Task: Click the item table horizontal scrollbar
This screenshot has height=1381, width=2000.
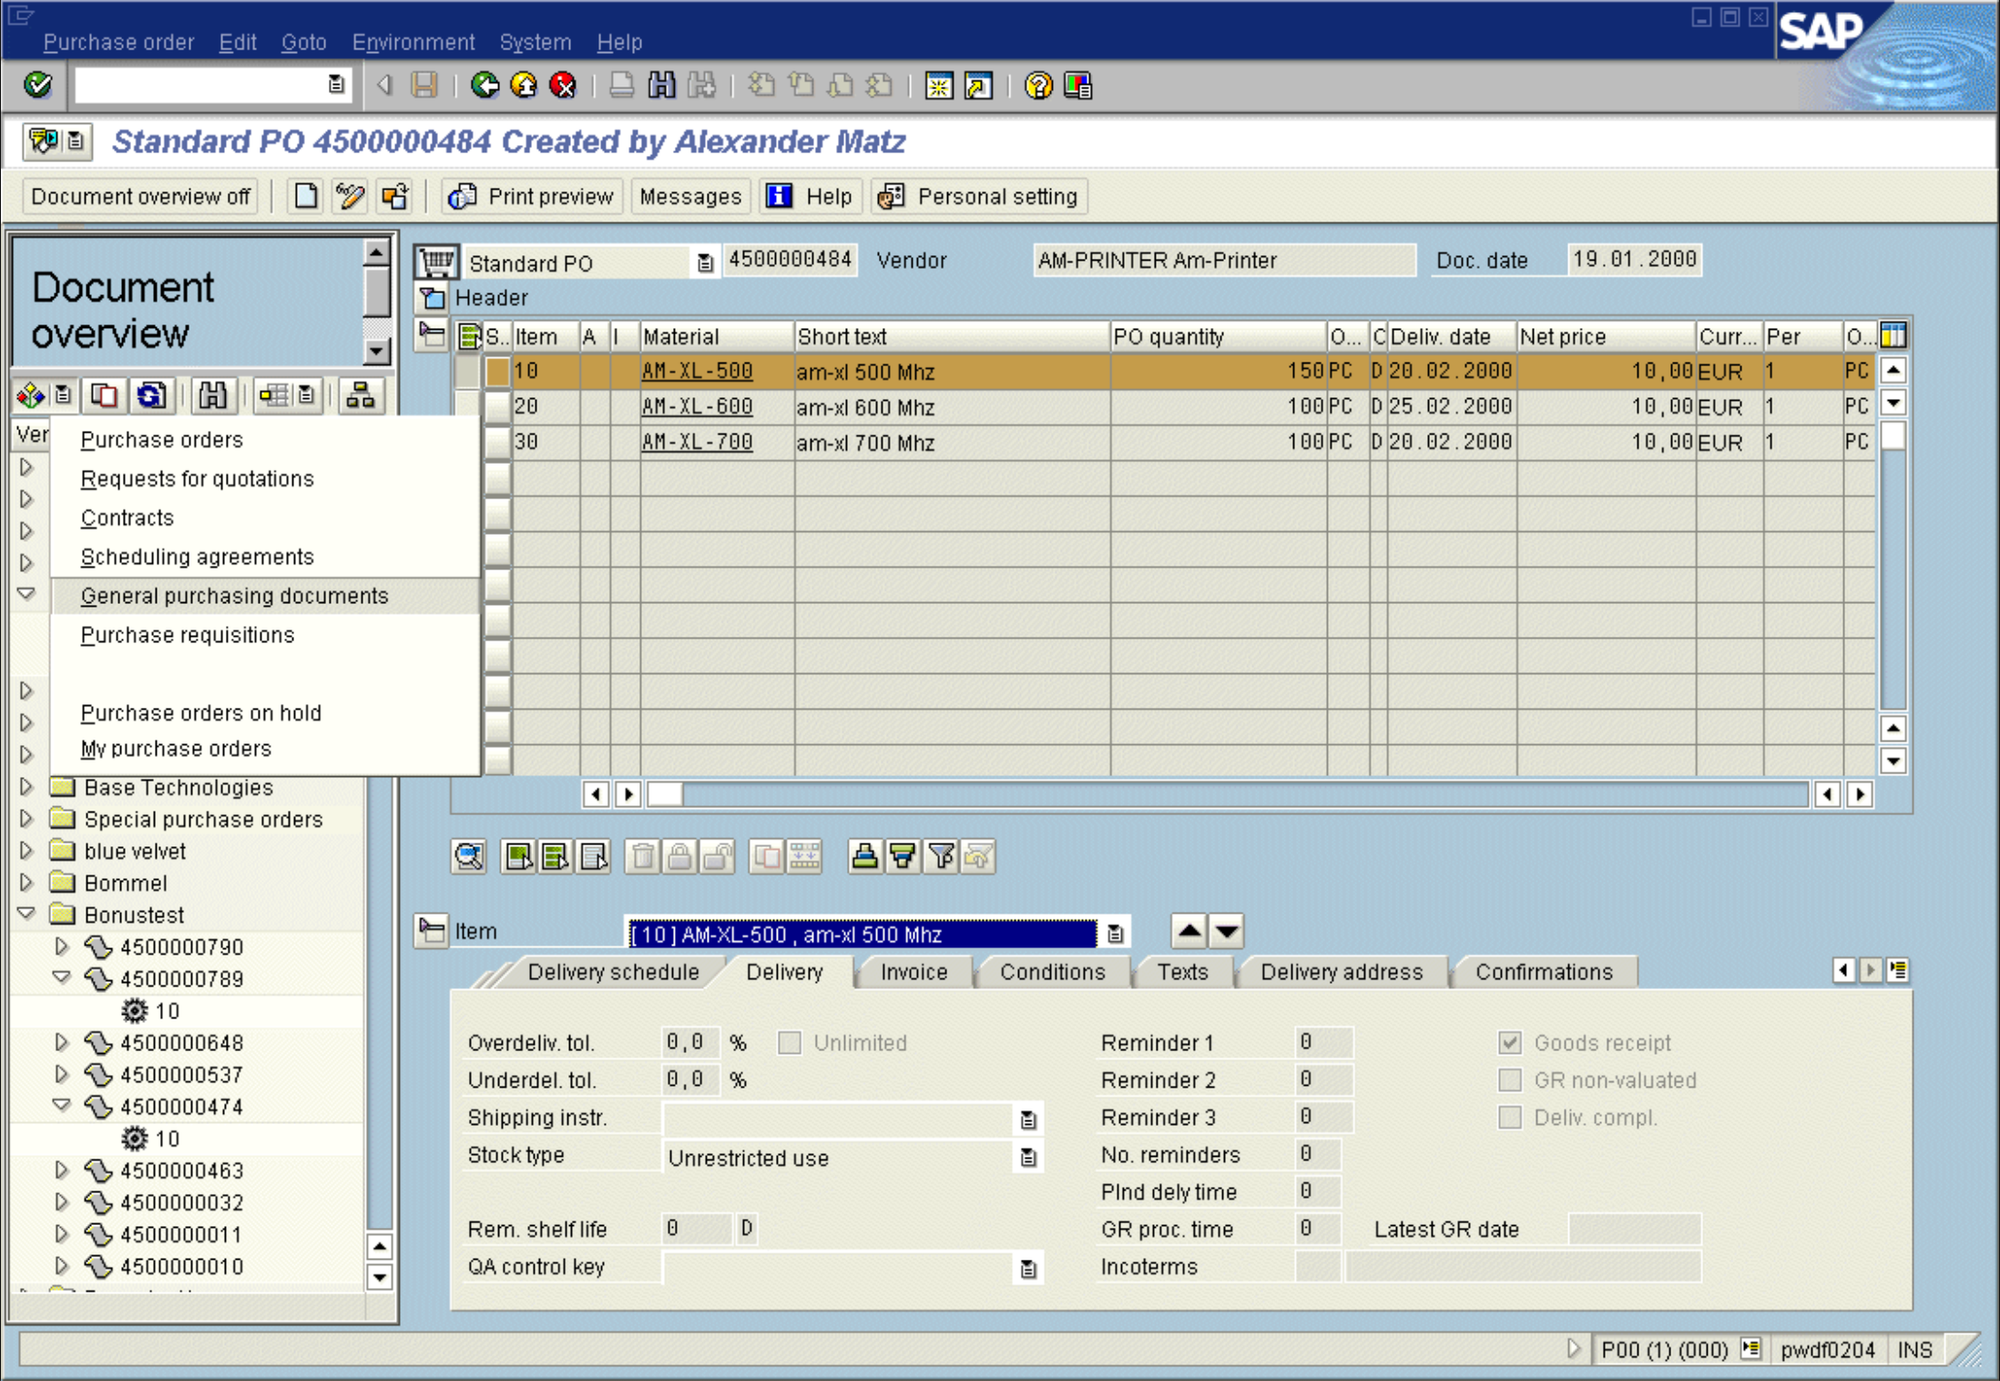Action: (1200, 794)
